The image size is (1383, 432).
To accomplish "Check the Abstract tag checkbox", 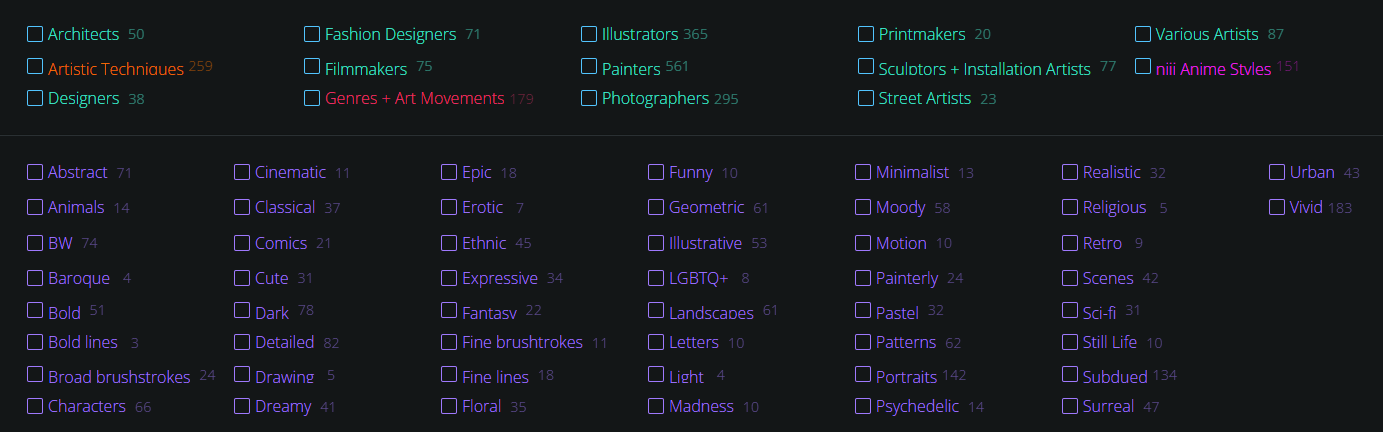I will click(35, 172).
